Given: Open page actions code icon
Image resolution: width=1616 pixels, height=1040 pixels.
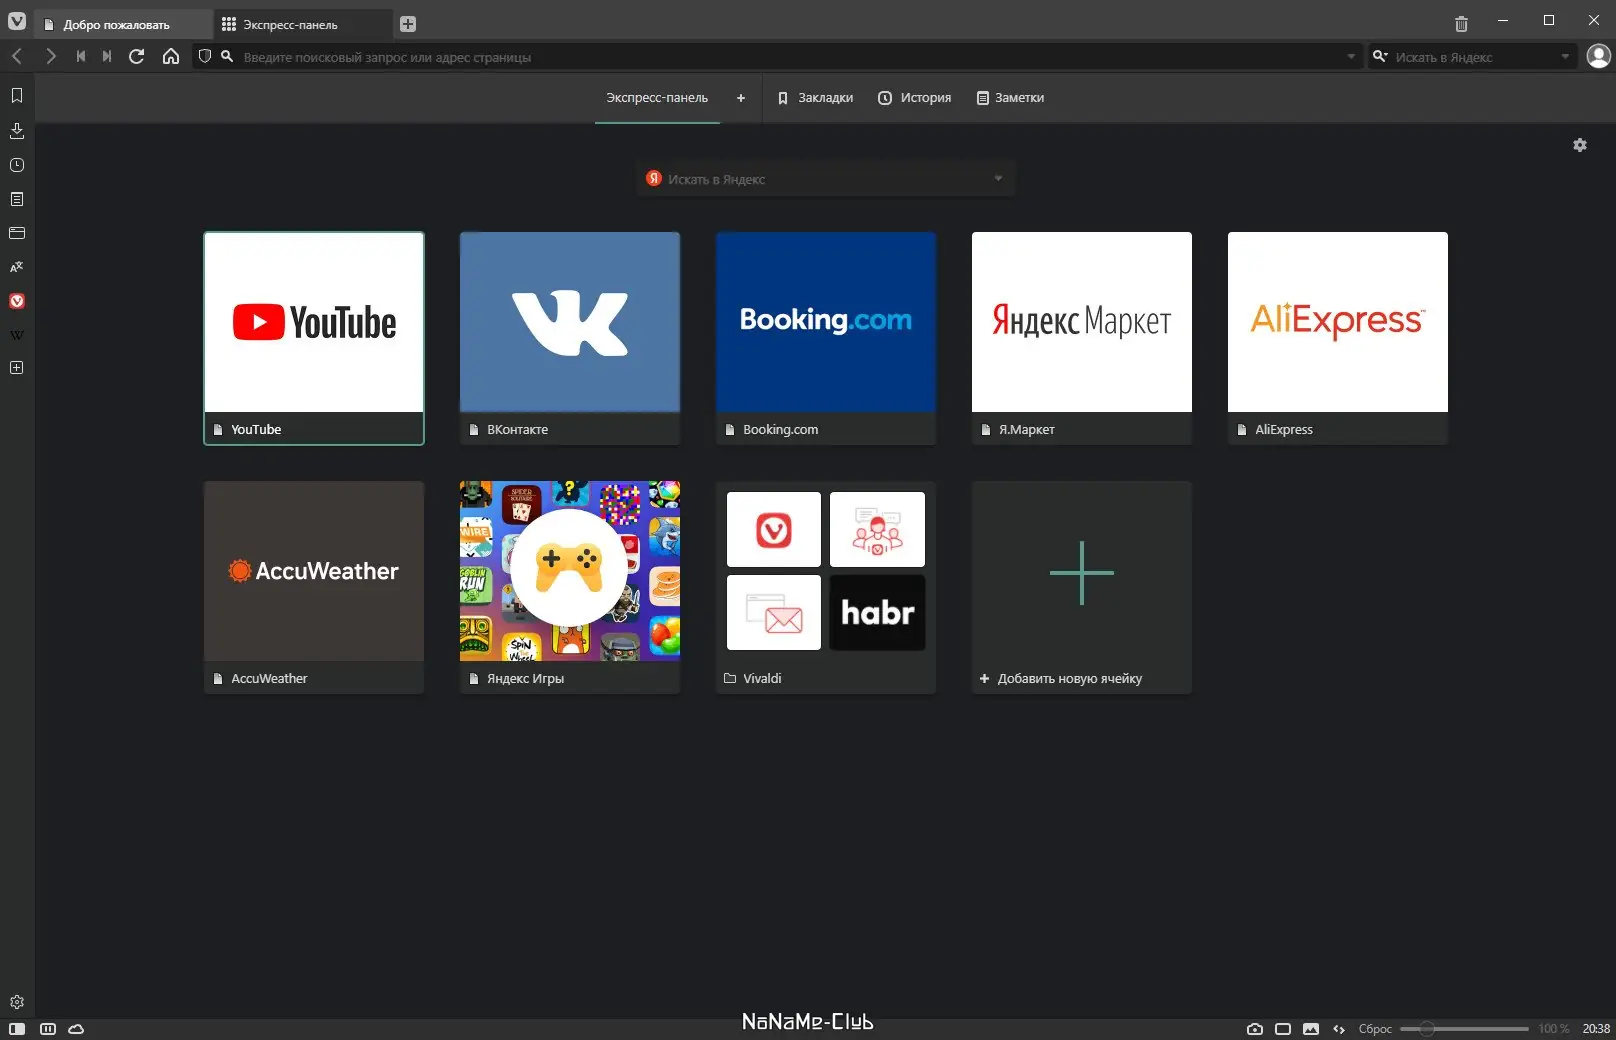Looking at the screenshot, I should pyautogui.click(x=1339, y=1028).
